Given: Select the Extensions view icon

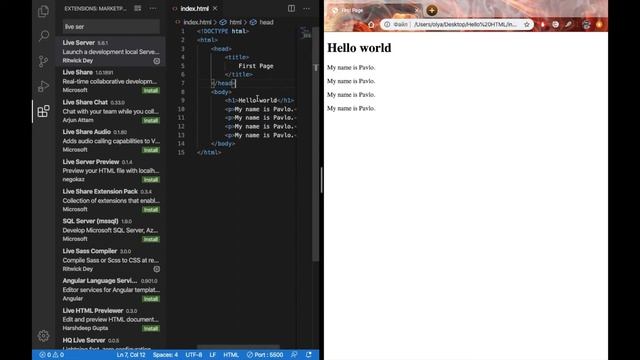Looking at the screenshot, I should 43,111.
